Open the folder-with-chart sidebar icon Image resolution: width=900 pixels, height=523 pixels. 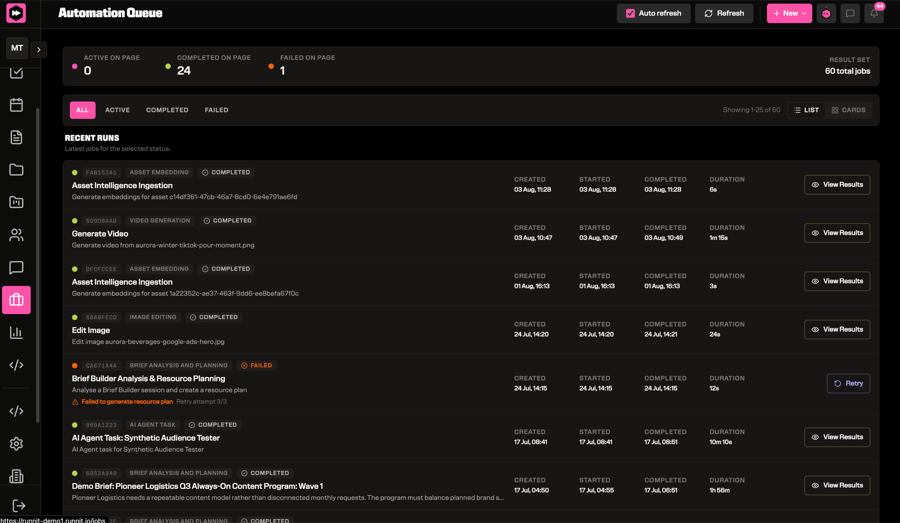(x=16, y=202)
